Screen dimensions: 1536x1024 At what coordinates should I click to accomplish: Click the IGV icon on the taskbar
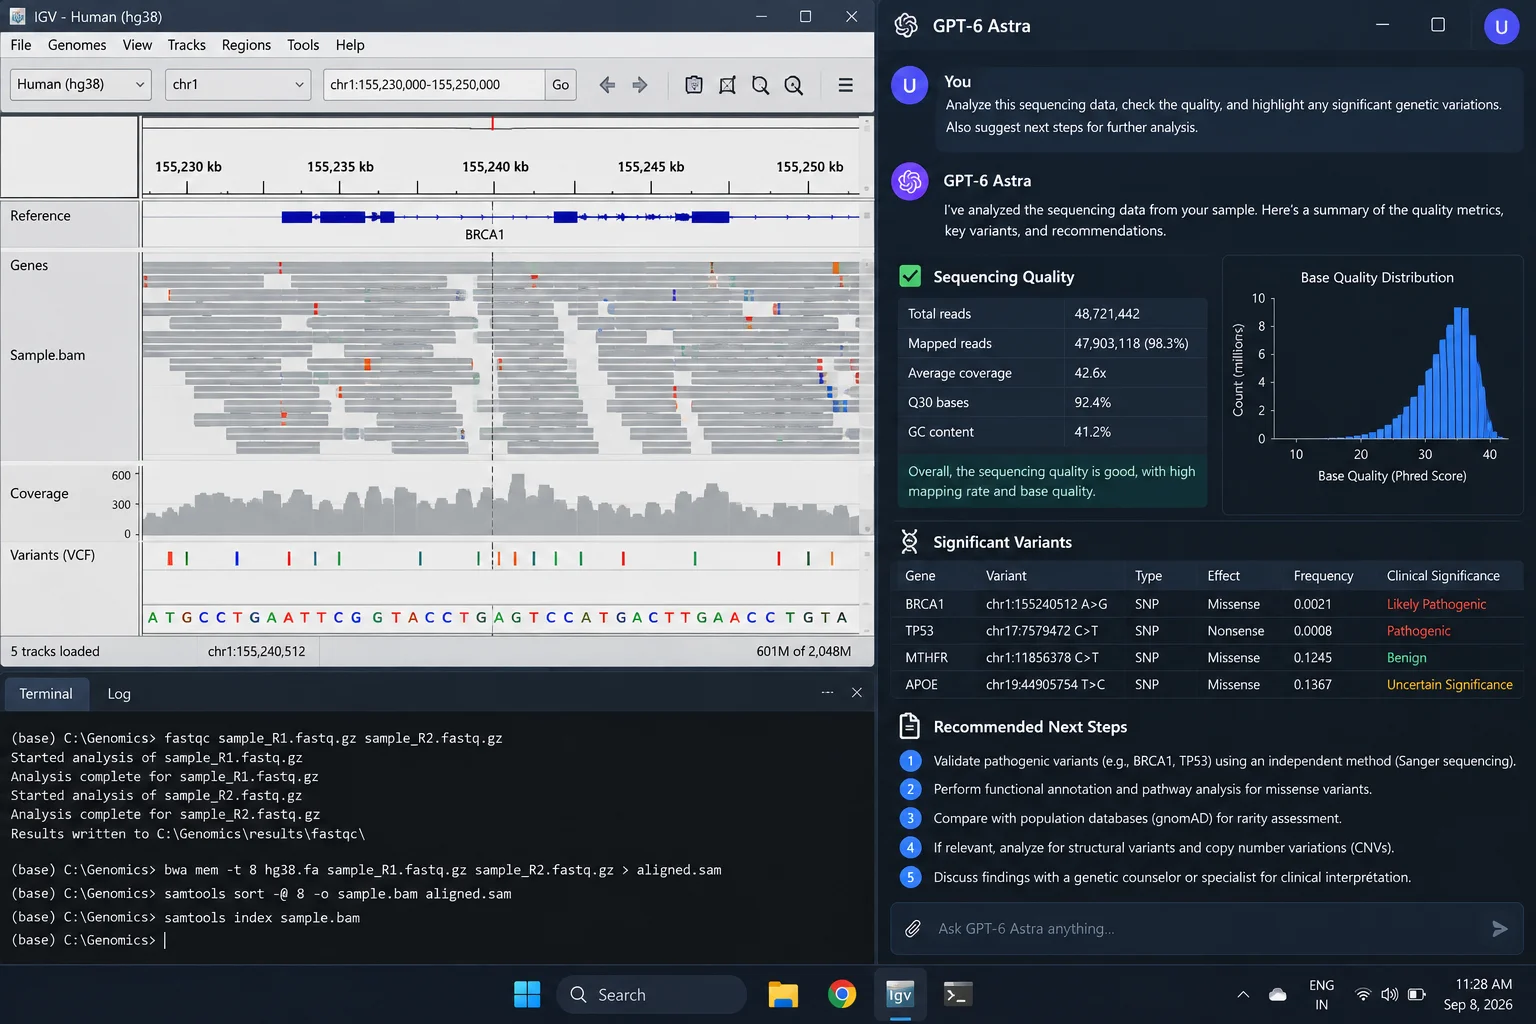[x=900, y=994]
